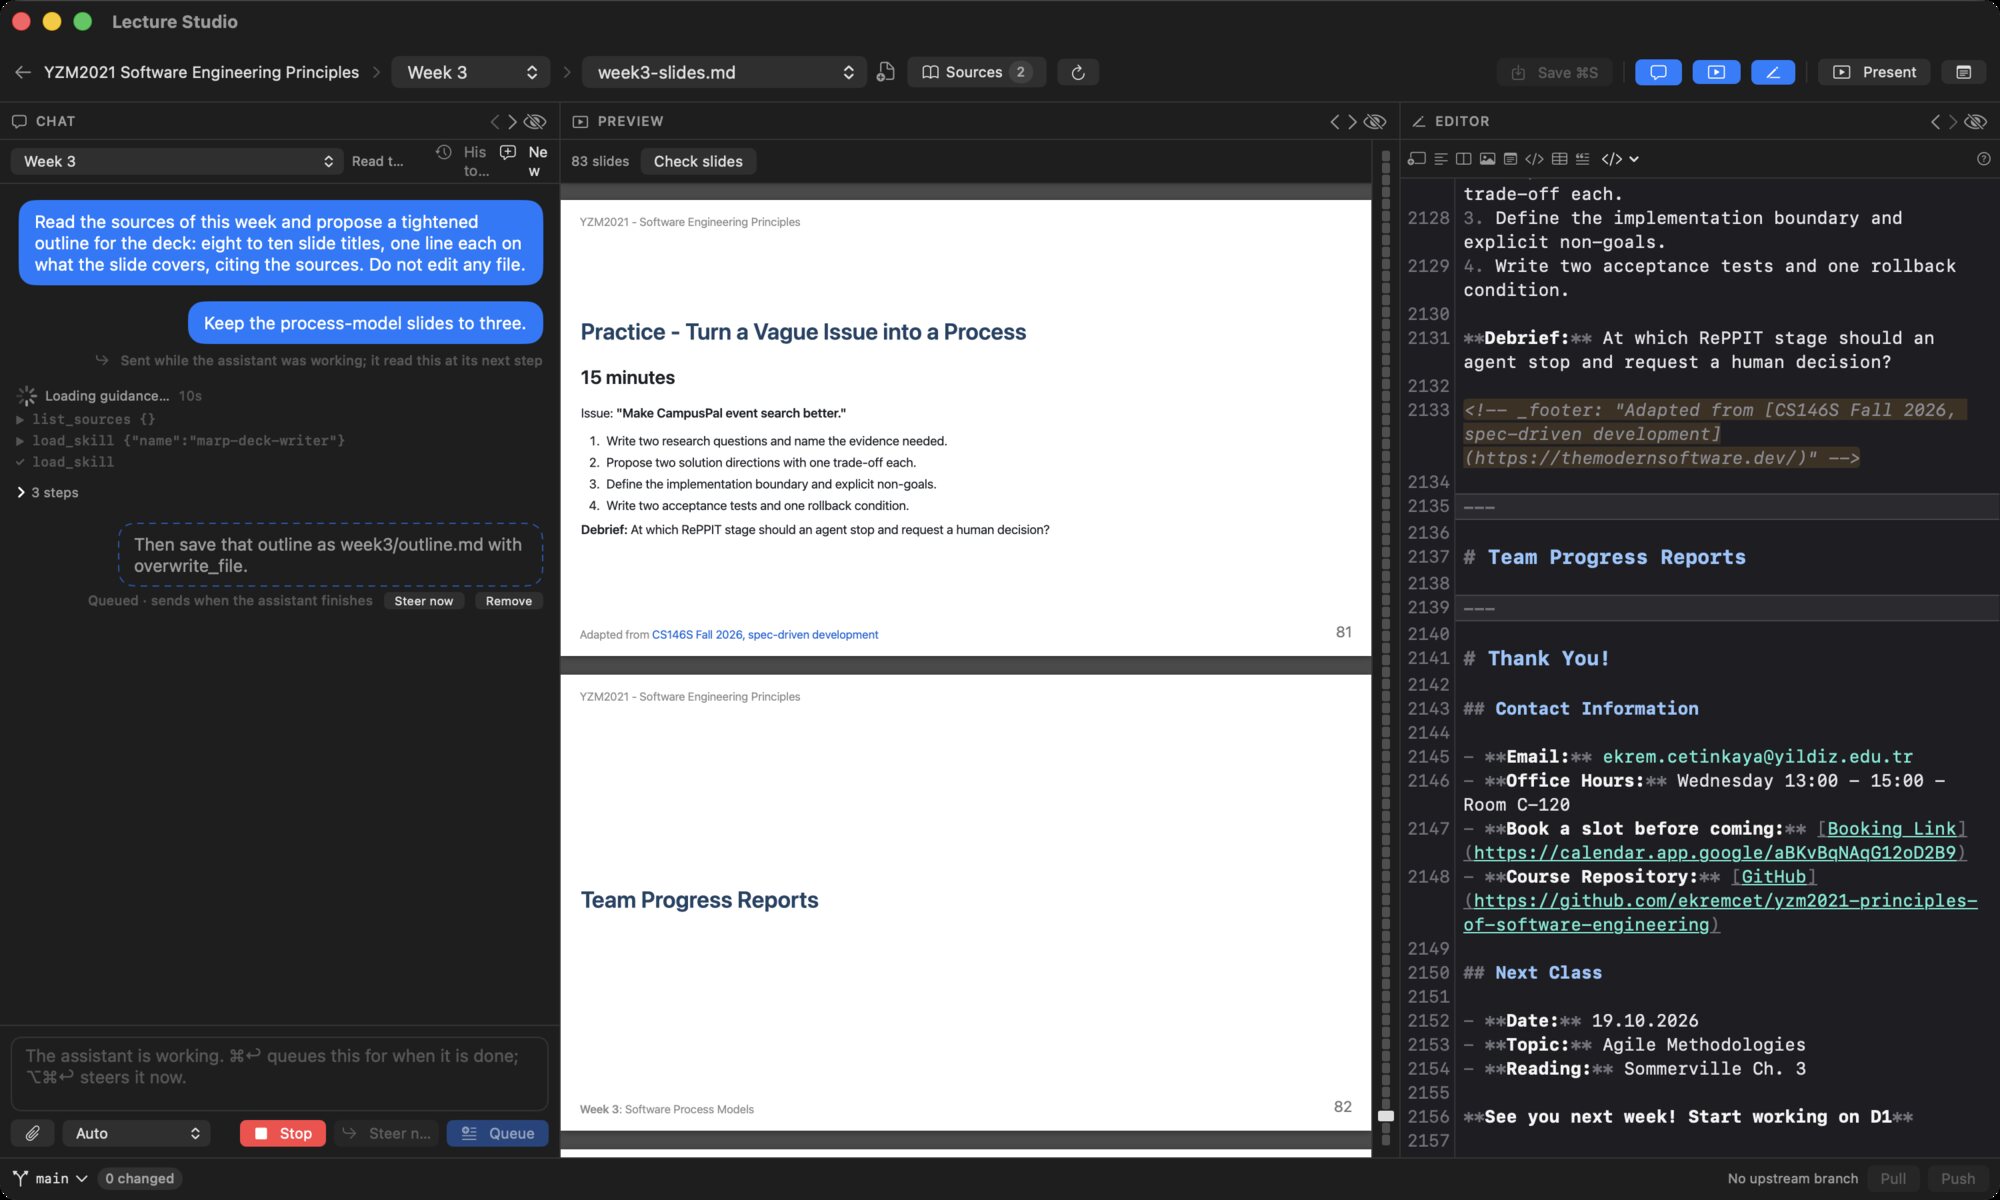
Task: Move Chat panel right with its arrow
Action: [513, 121]
